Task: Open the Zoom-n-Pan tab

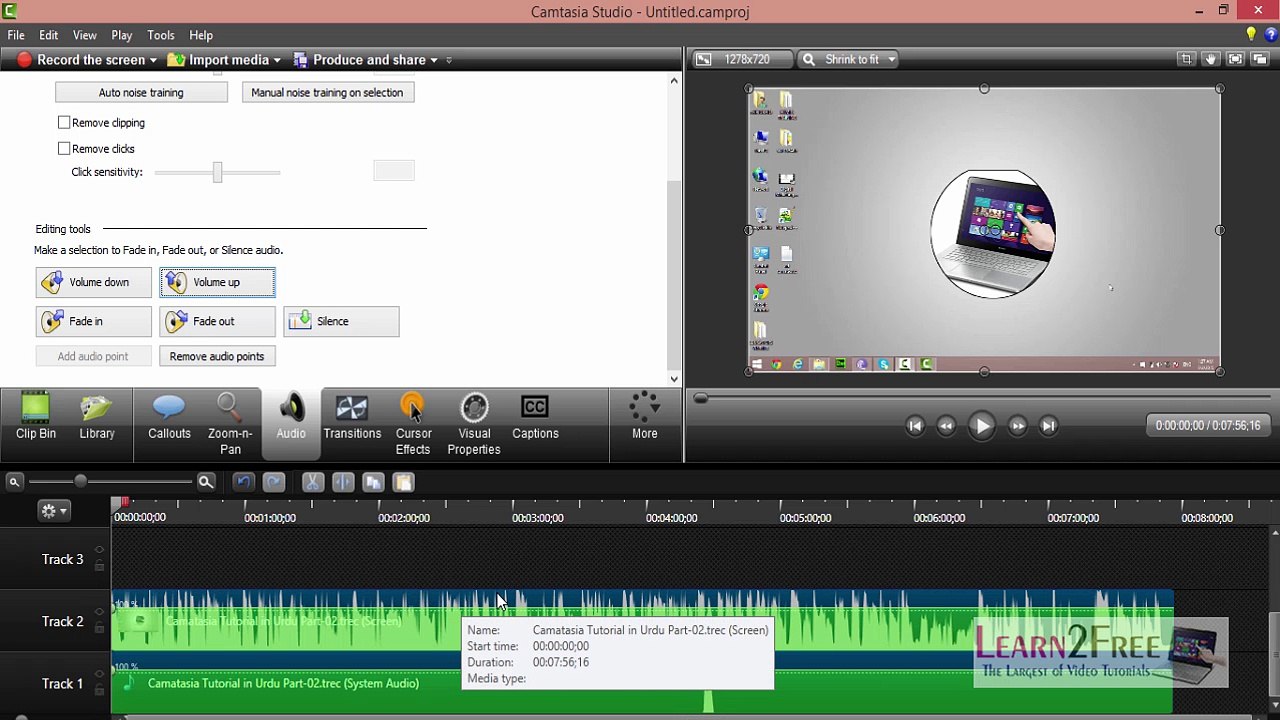Action: point(230,424)
